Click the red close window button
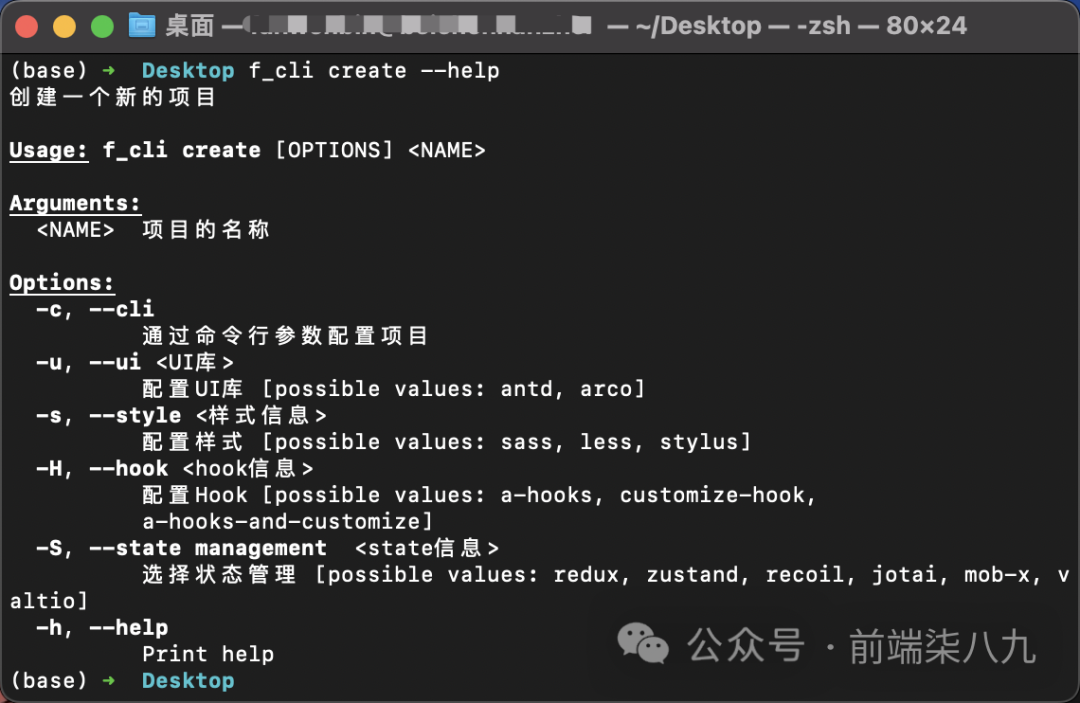1080x703 pixels. (26, 26)
